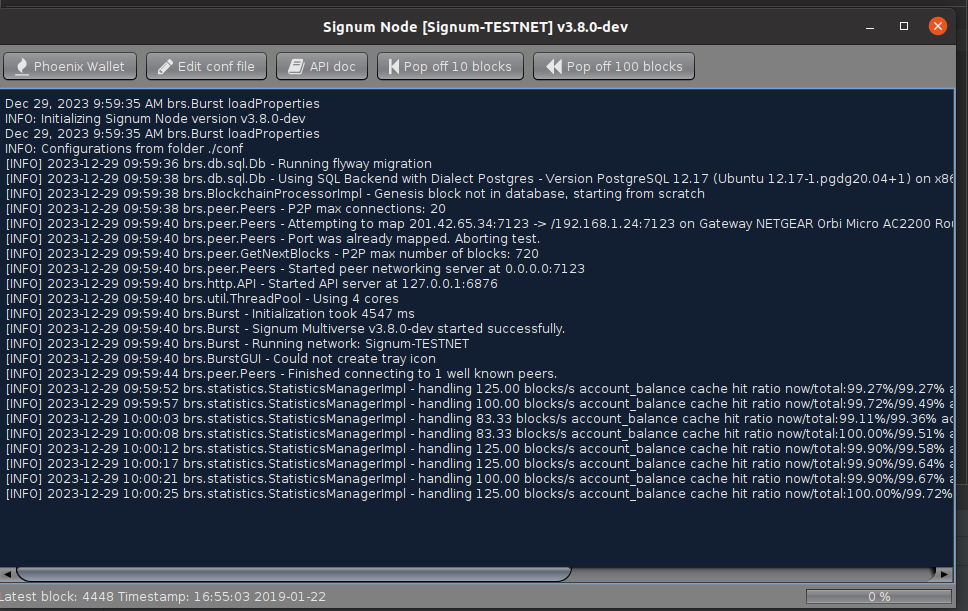Click the pencil icon on Edit conf file

coord(165,67)
